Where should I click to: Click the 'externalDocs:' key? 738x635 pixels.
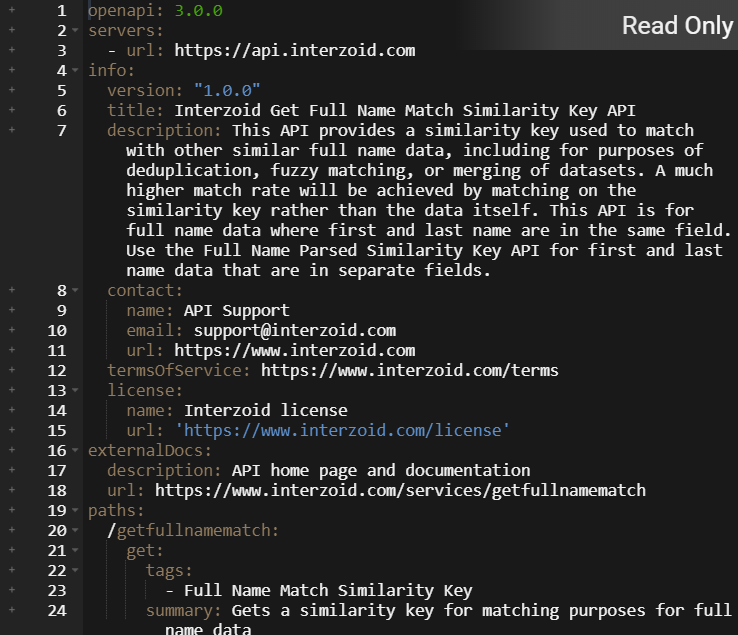(150, 450)
